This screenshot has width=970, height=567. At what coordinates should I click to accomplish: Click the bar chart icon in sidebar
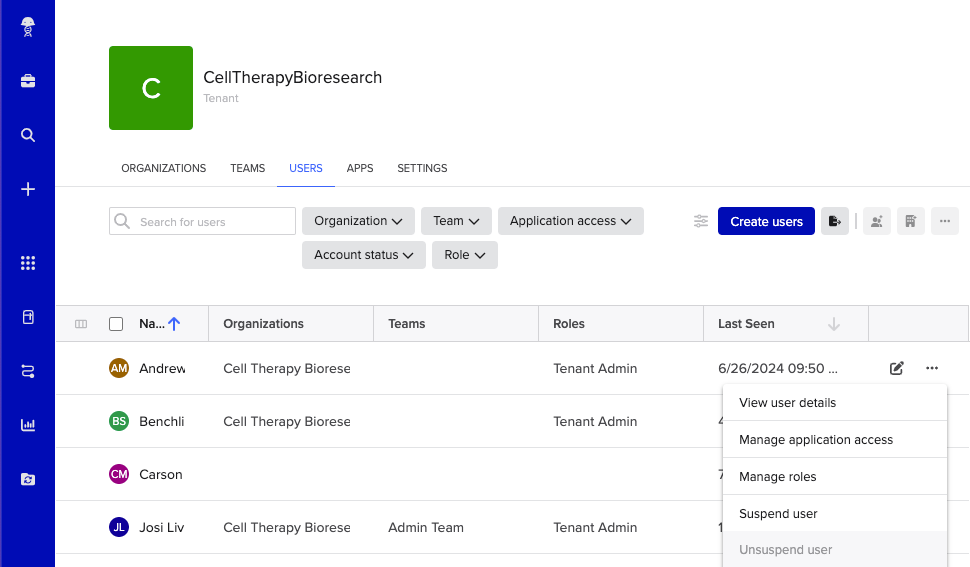point(28,425)
